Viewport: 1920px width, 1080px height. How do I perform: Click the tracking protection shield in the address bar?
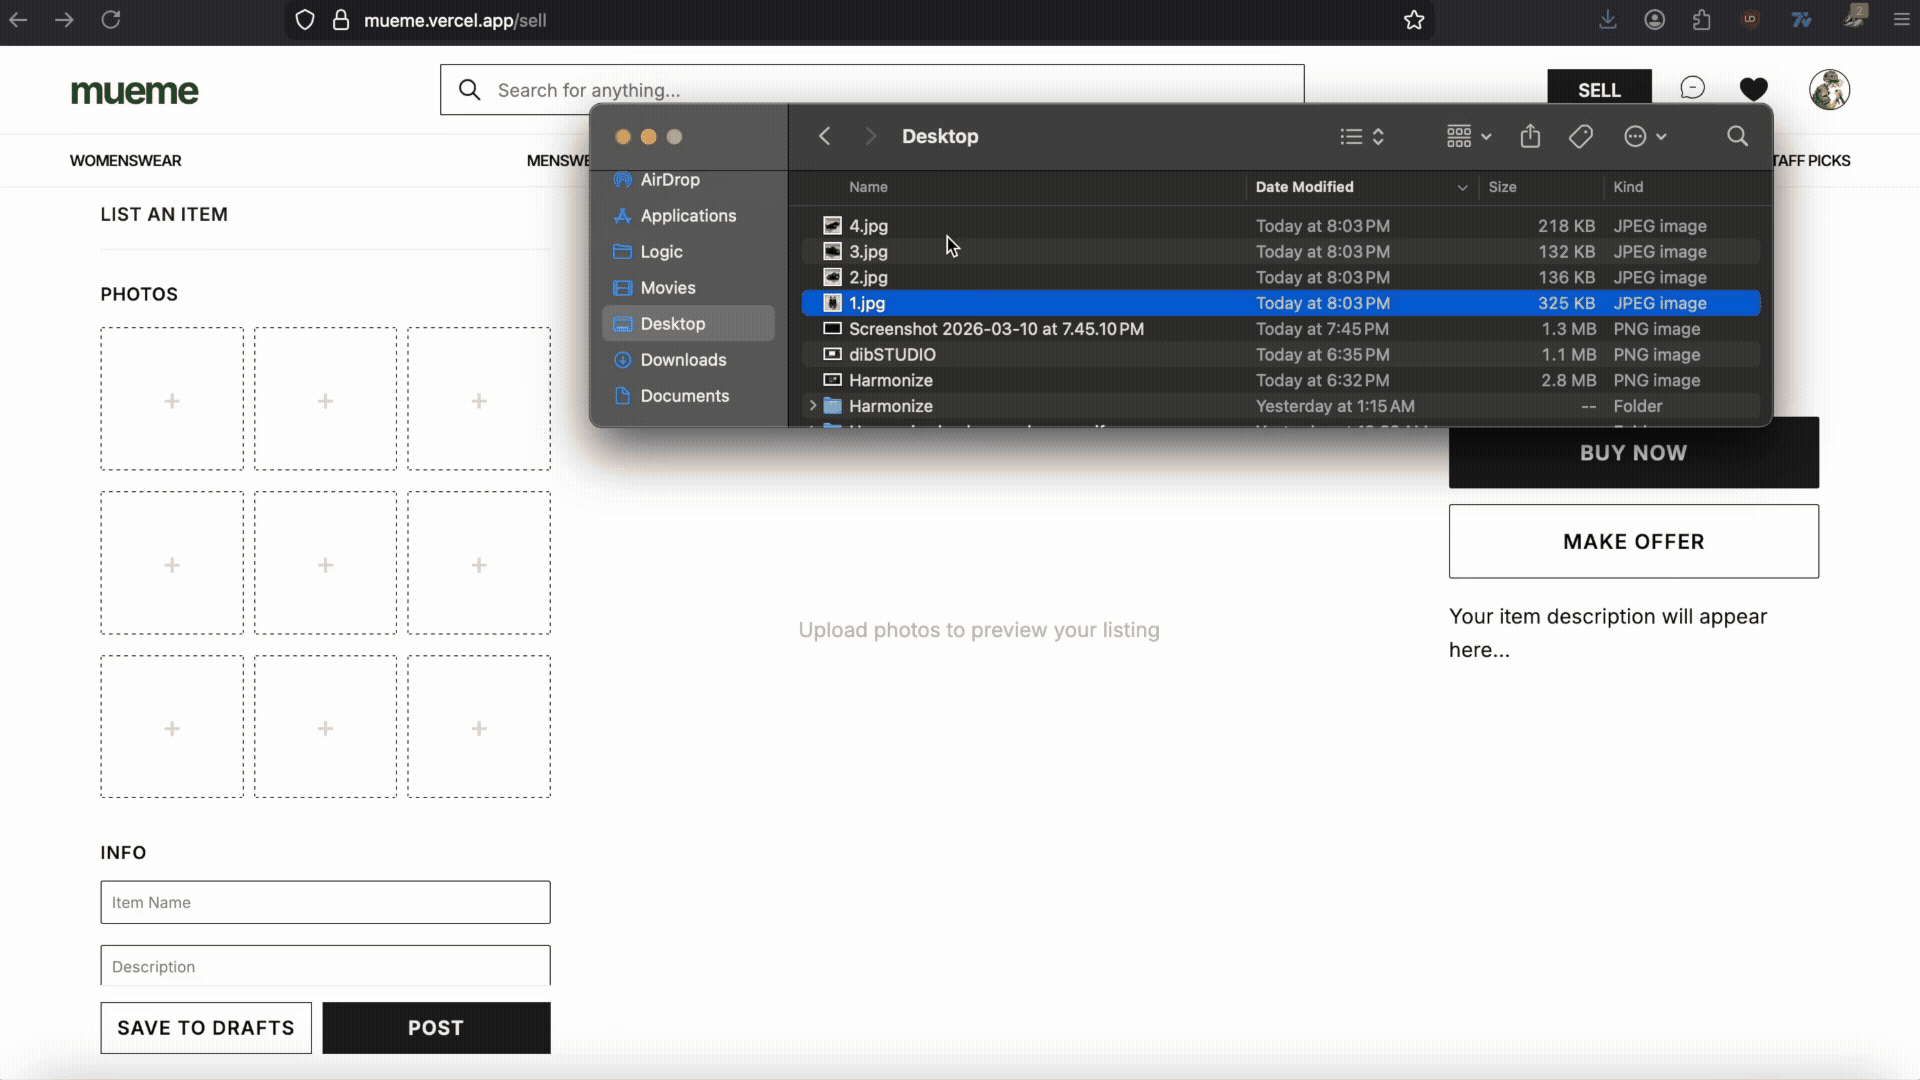click(304, 20)
